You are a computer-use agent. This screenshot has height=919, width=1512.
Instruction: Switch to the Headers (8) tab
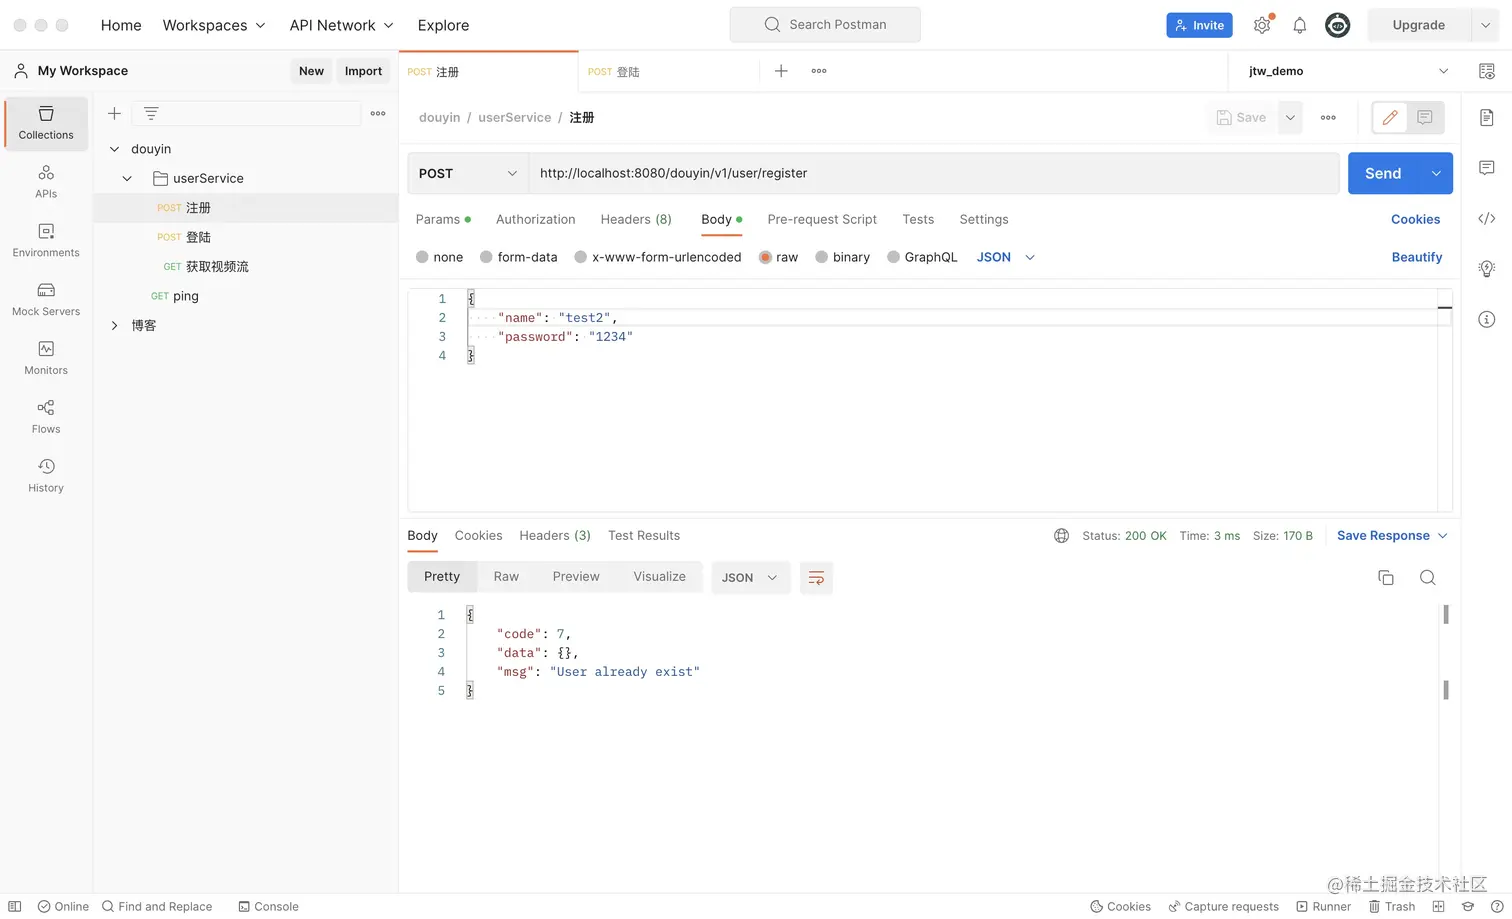(636, 219)
